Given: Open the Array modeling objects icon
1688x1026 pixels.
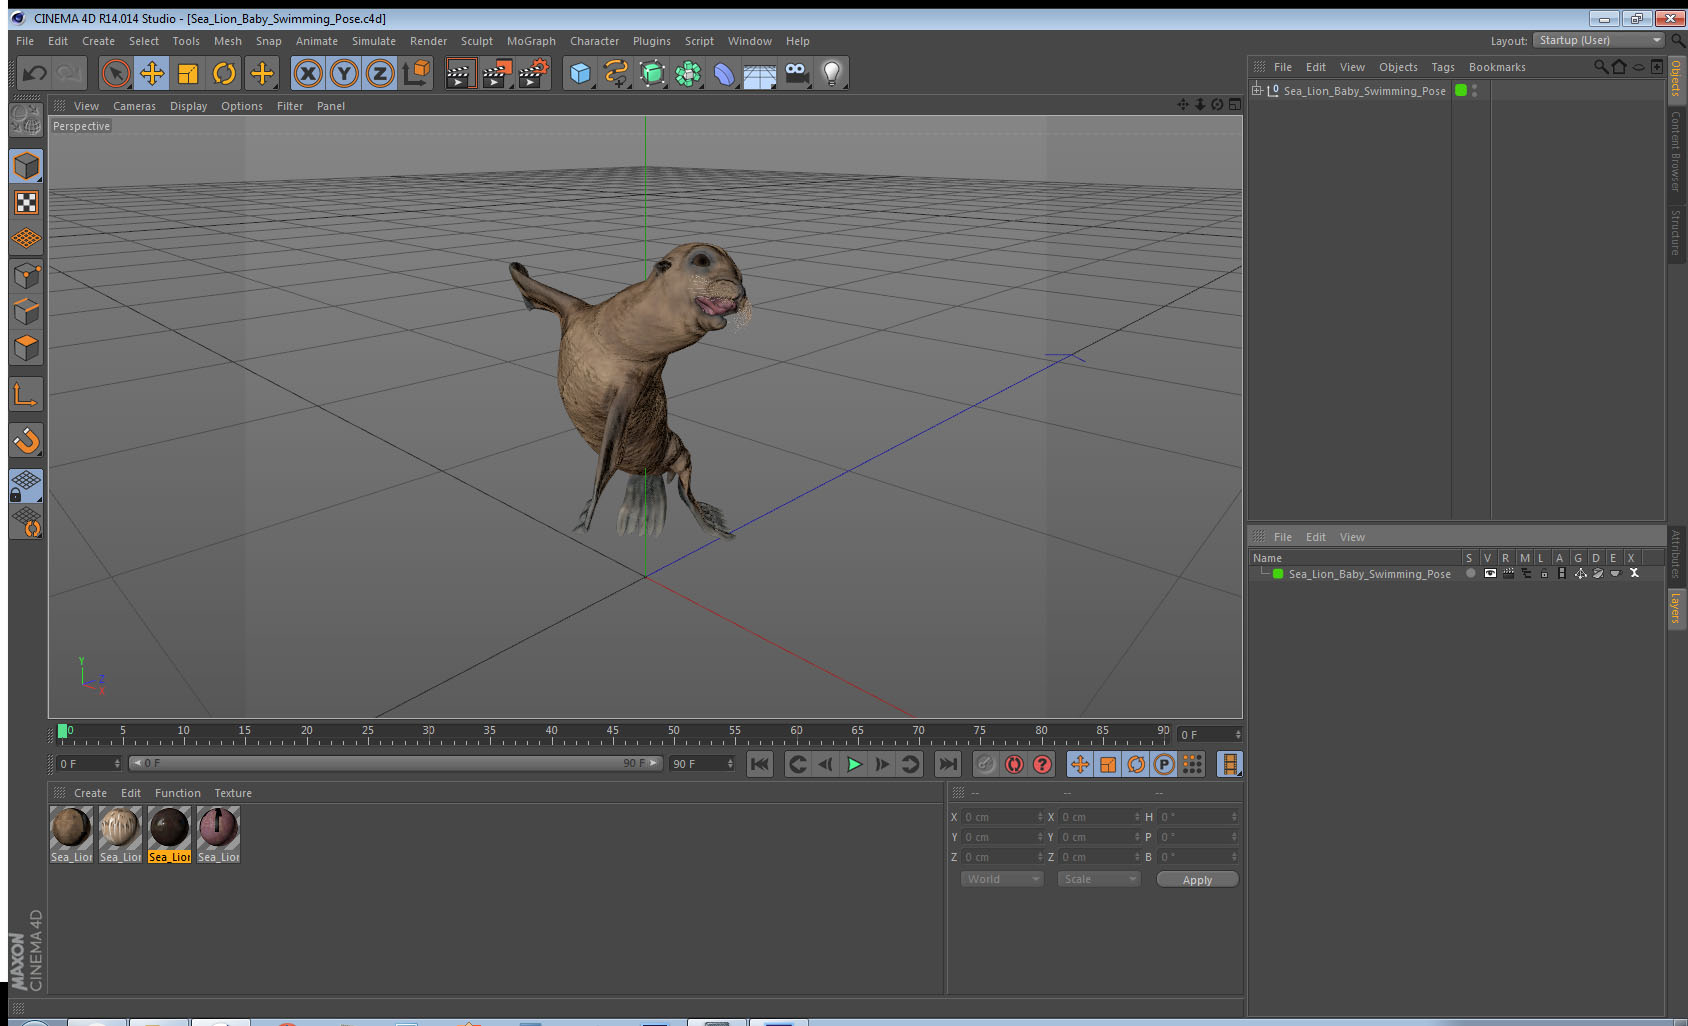Looking at the screenshot, I should coord(688,73).
